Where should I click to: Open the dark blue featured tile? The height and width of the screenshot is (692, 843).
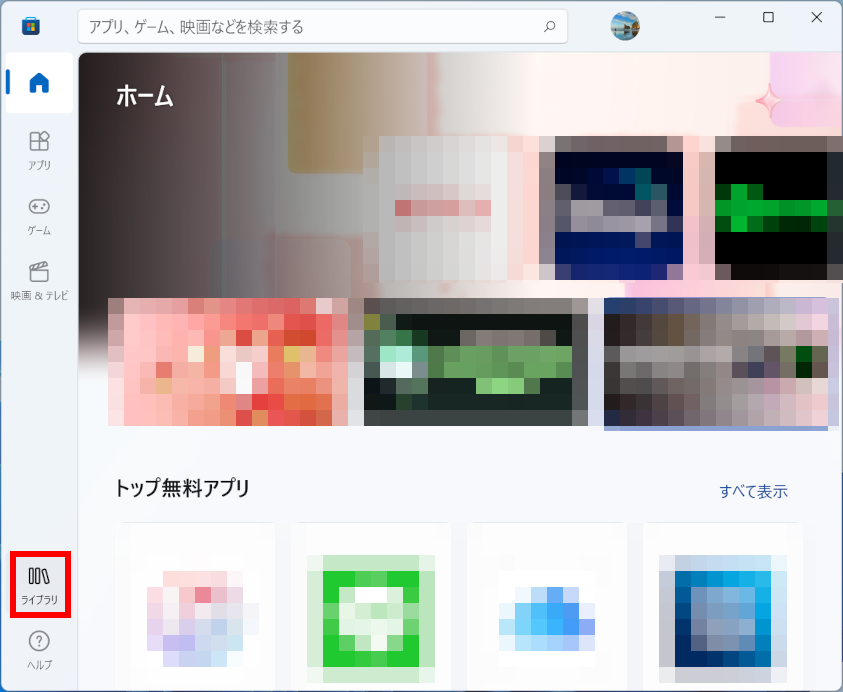[x=619, y=209]
